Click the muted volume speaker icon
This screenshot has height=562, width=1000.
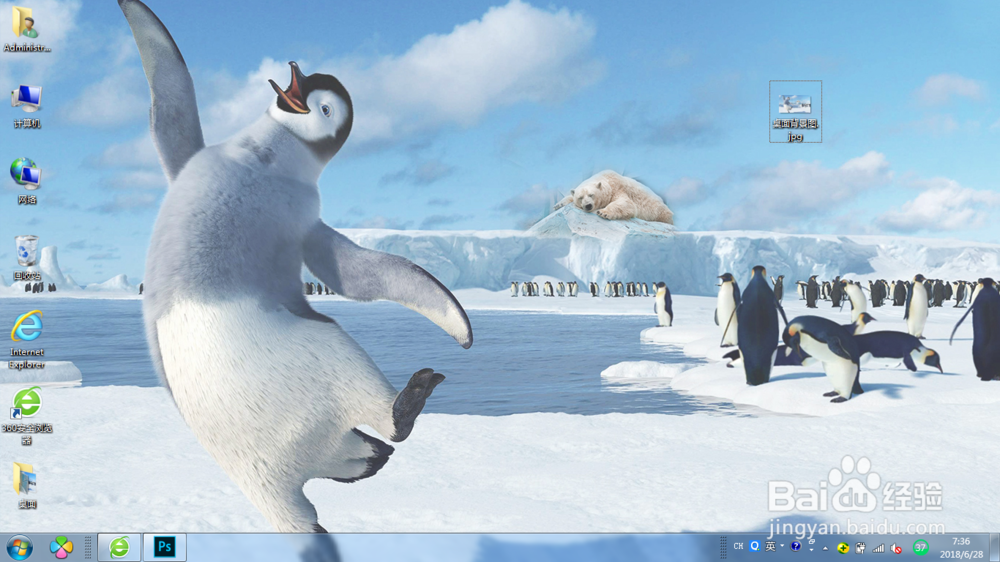896,548
